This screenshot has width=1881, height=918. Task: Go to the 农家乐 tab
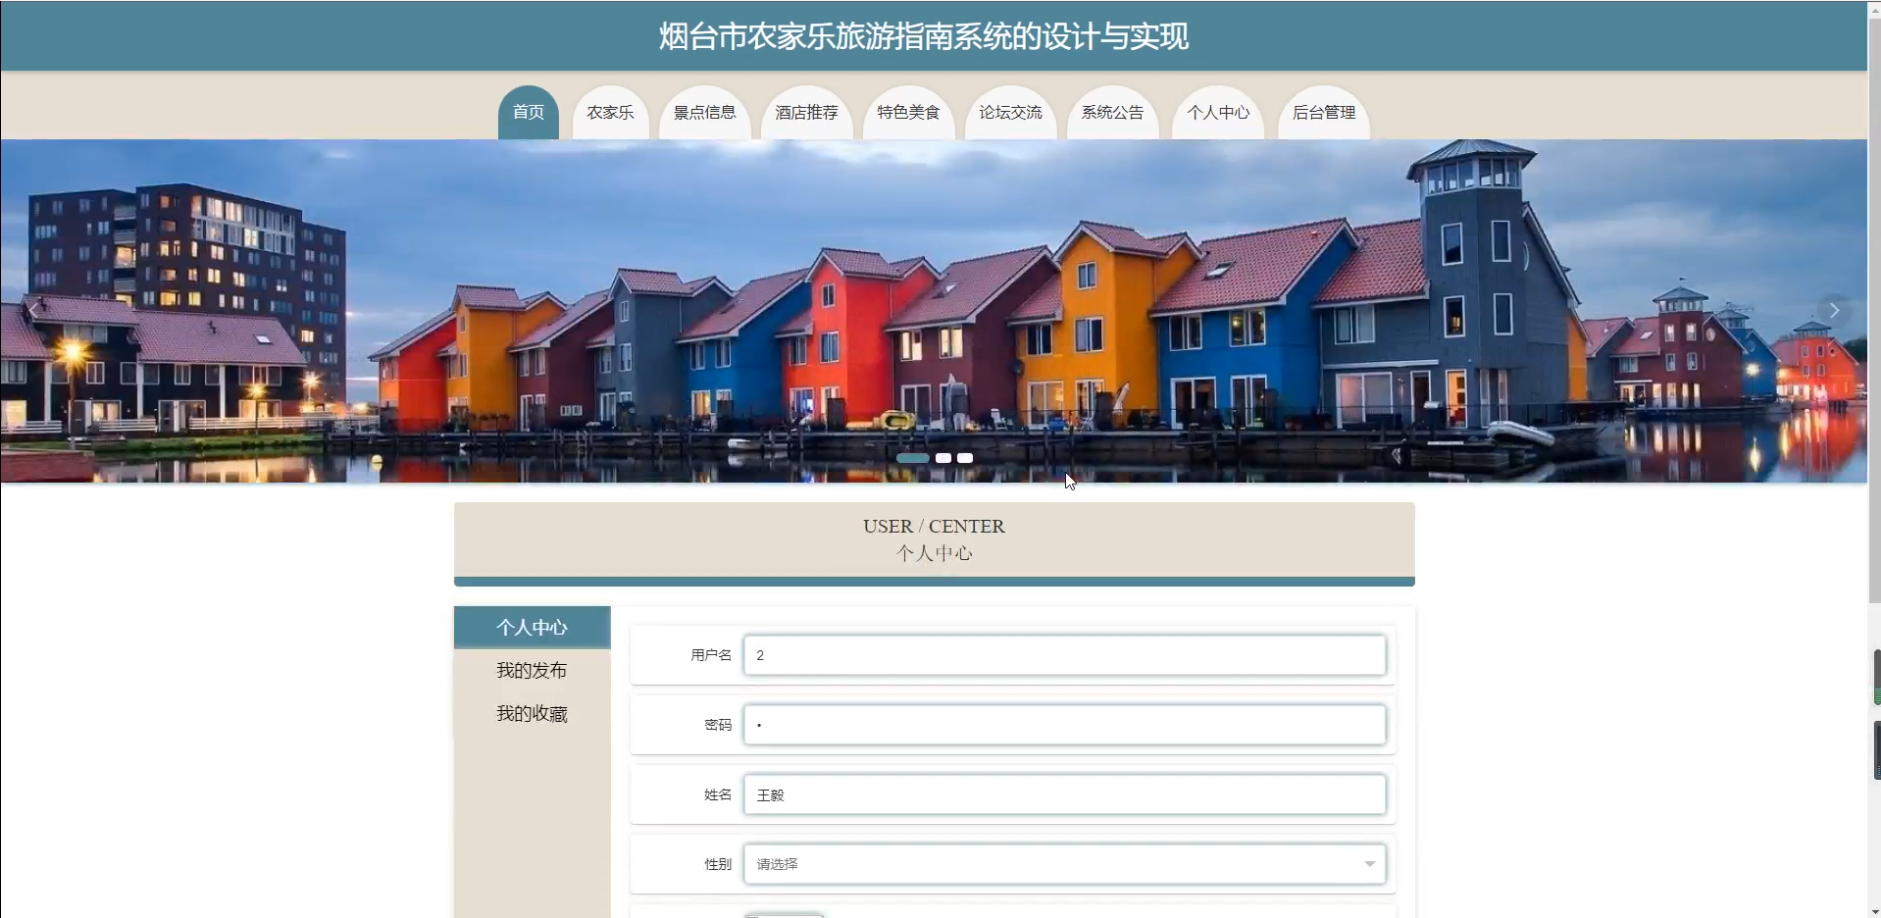pyautogui.click(x=610, y=112)
